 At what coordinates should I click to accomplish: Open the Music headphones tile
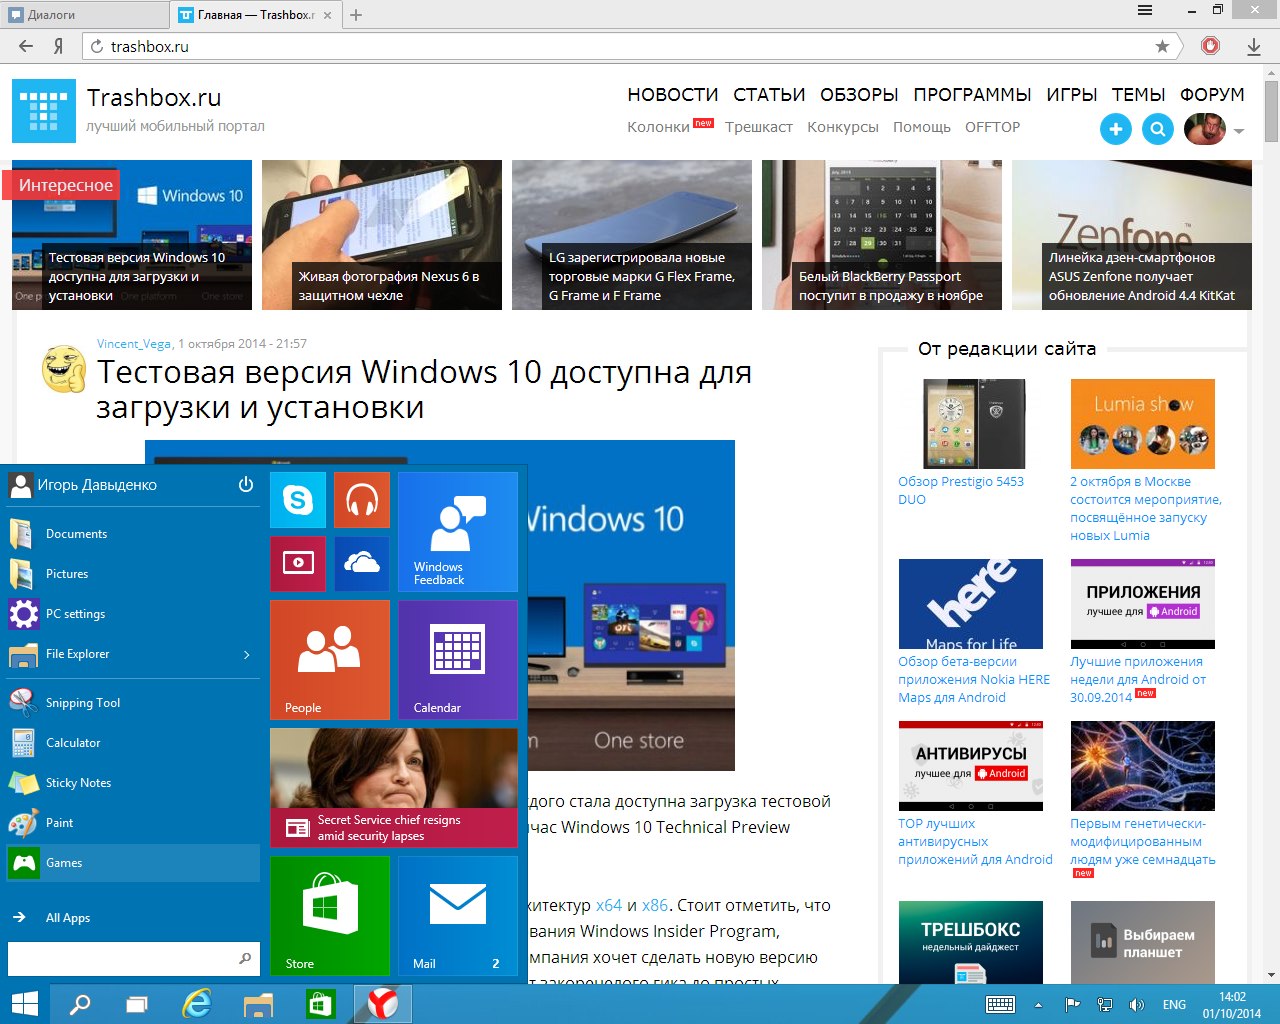[362, 500]
